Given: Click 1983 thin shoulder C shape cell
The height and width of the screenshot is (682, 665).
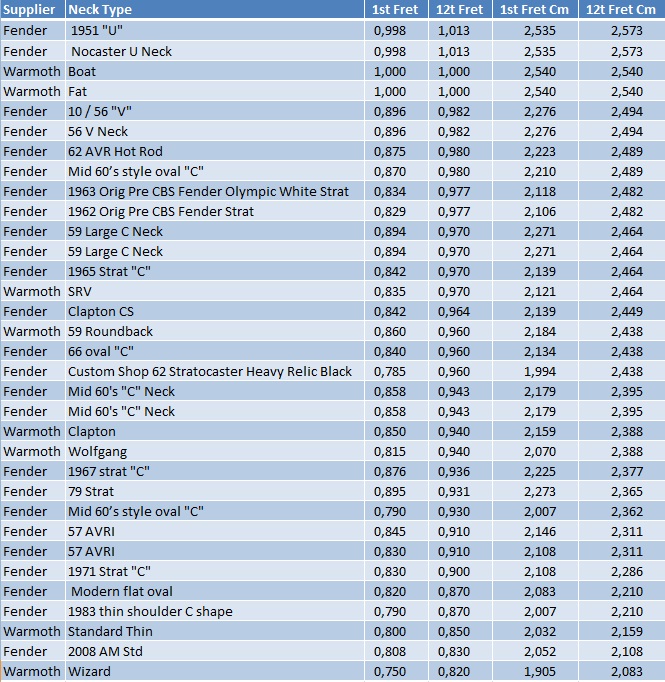Looking at the screenshot, I should (215, 612).
